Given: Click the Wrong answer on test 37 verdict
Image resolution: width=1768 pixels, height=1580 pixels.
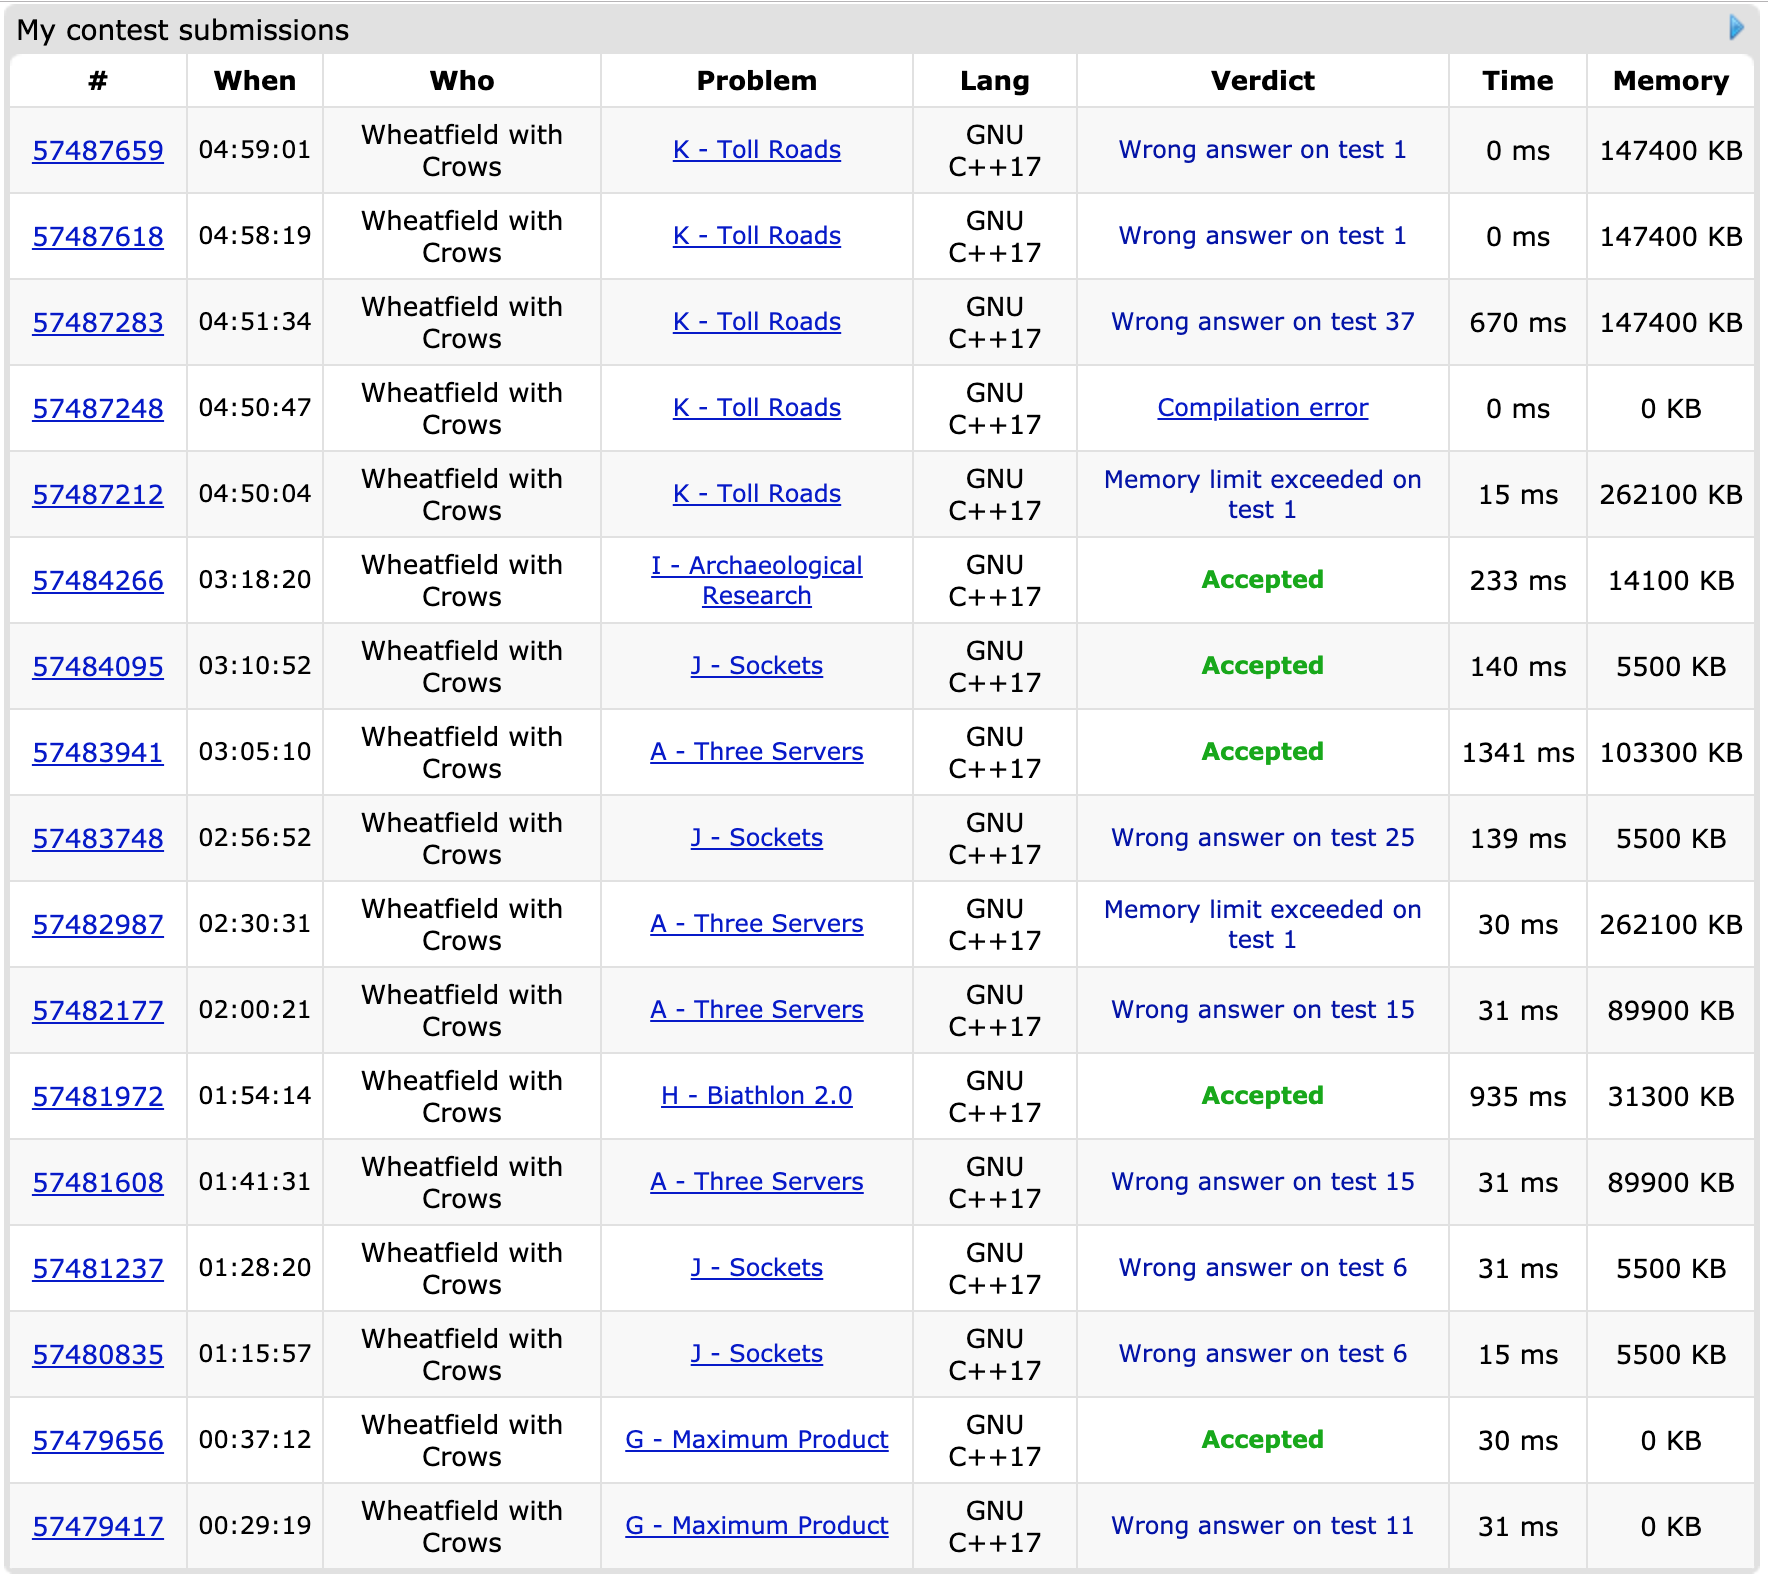Looking at the screenshot, I should point(1262,322).
